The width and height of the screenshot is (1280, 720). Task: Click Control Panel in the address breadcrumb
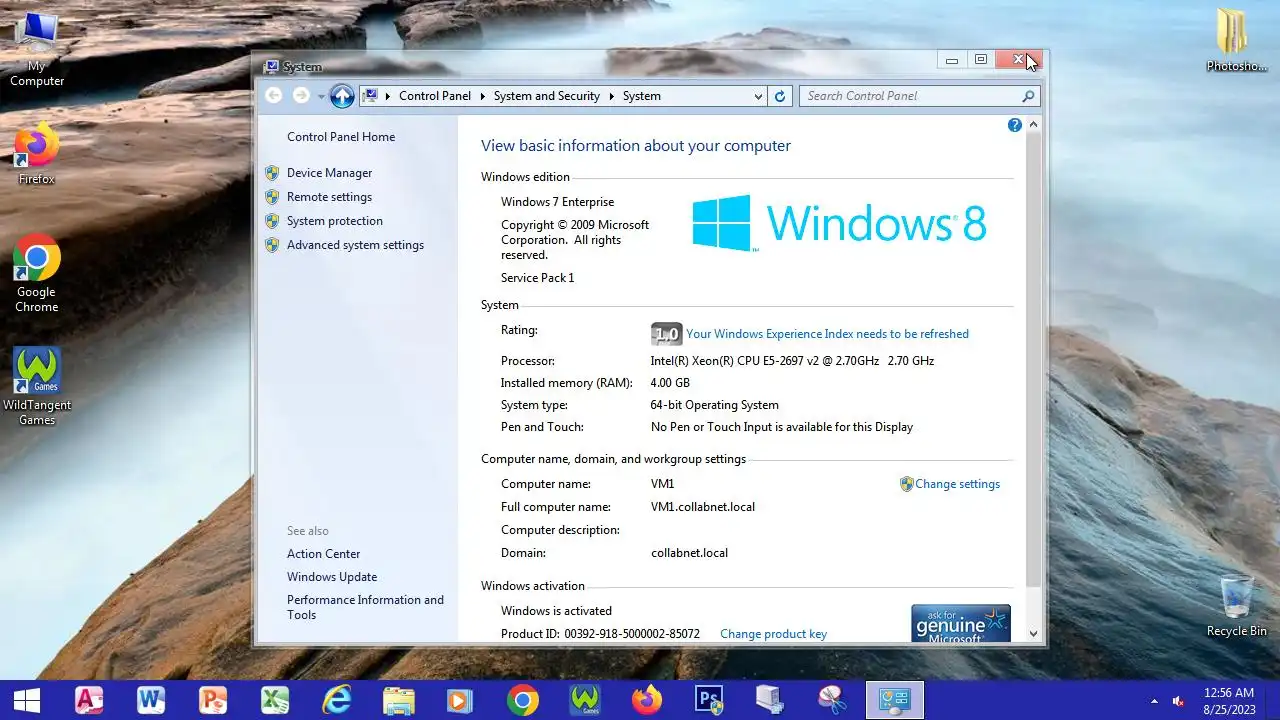click(x=434, y=96)
